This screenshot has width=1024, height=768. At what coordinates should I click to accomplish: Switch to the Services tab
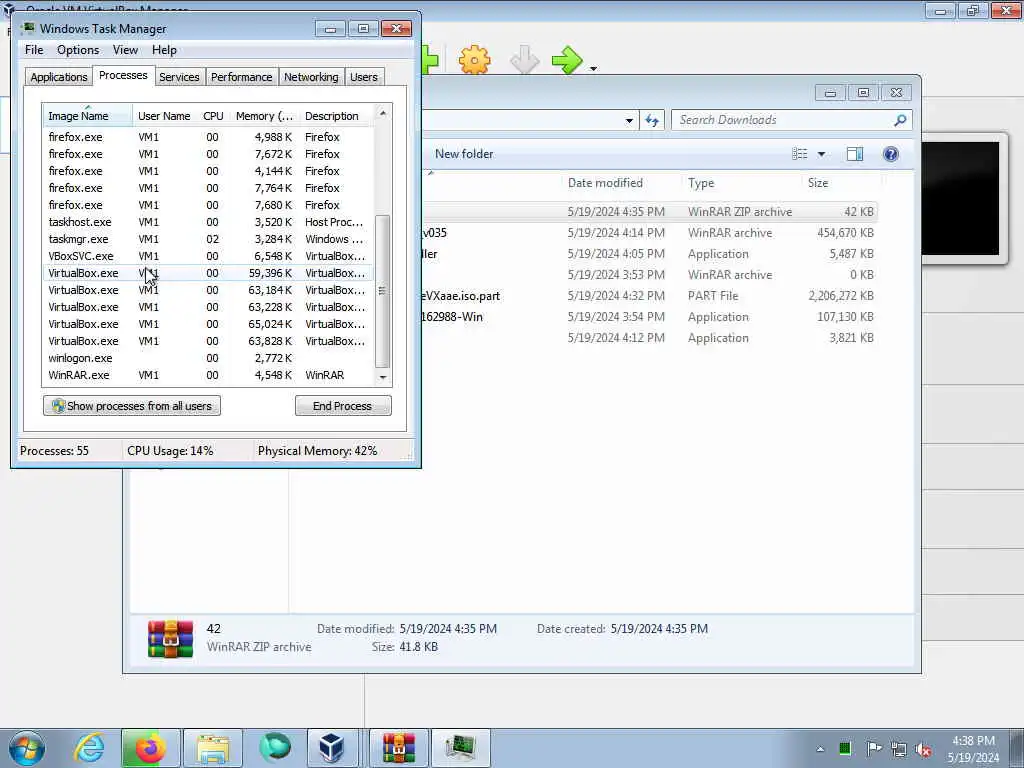179,77
